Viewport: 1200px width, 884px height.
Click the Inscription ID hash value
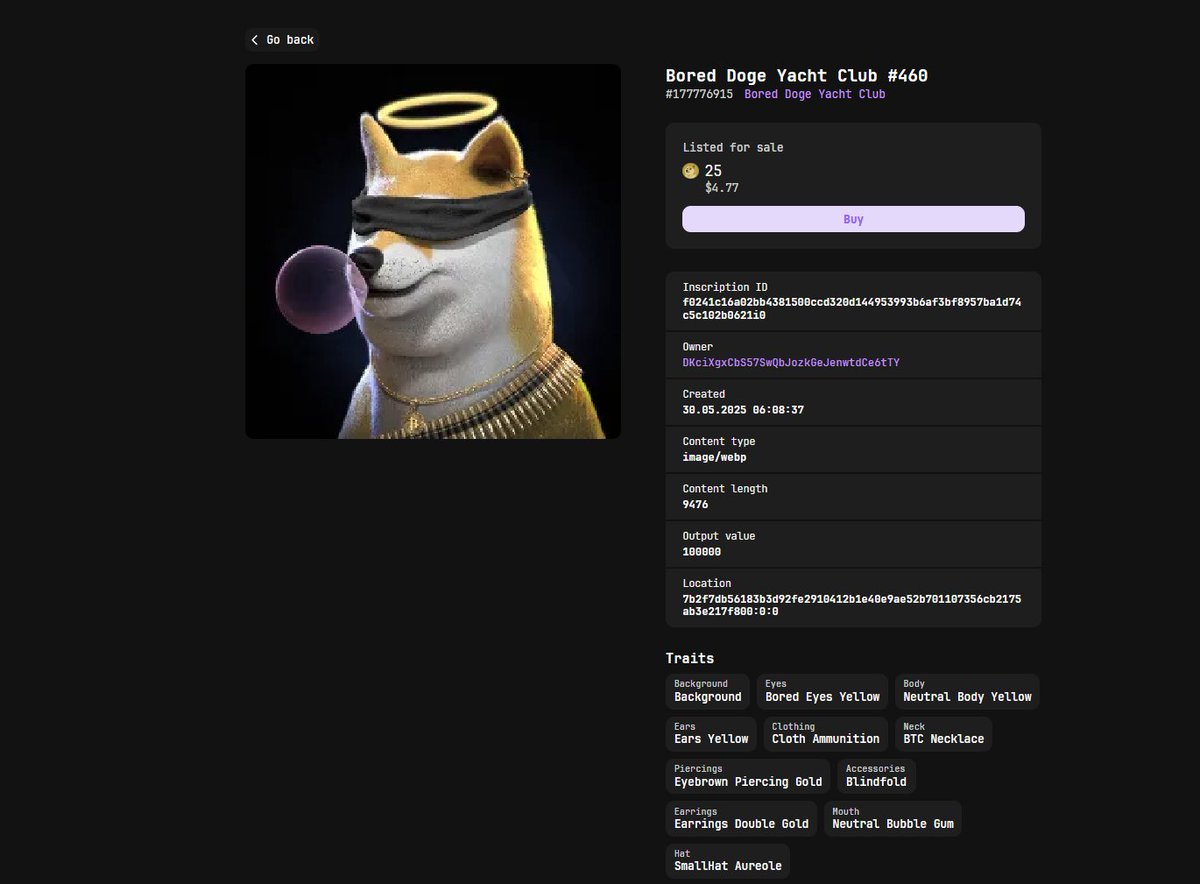coord(851,308)
